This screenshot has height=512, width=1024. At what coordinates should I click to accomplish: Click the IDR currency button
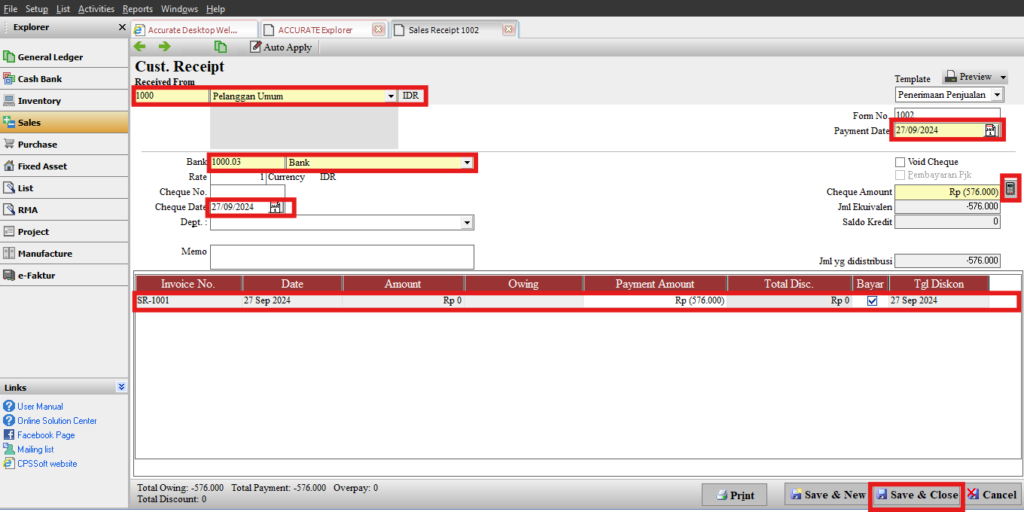(411, 96)
